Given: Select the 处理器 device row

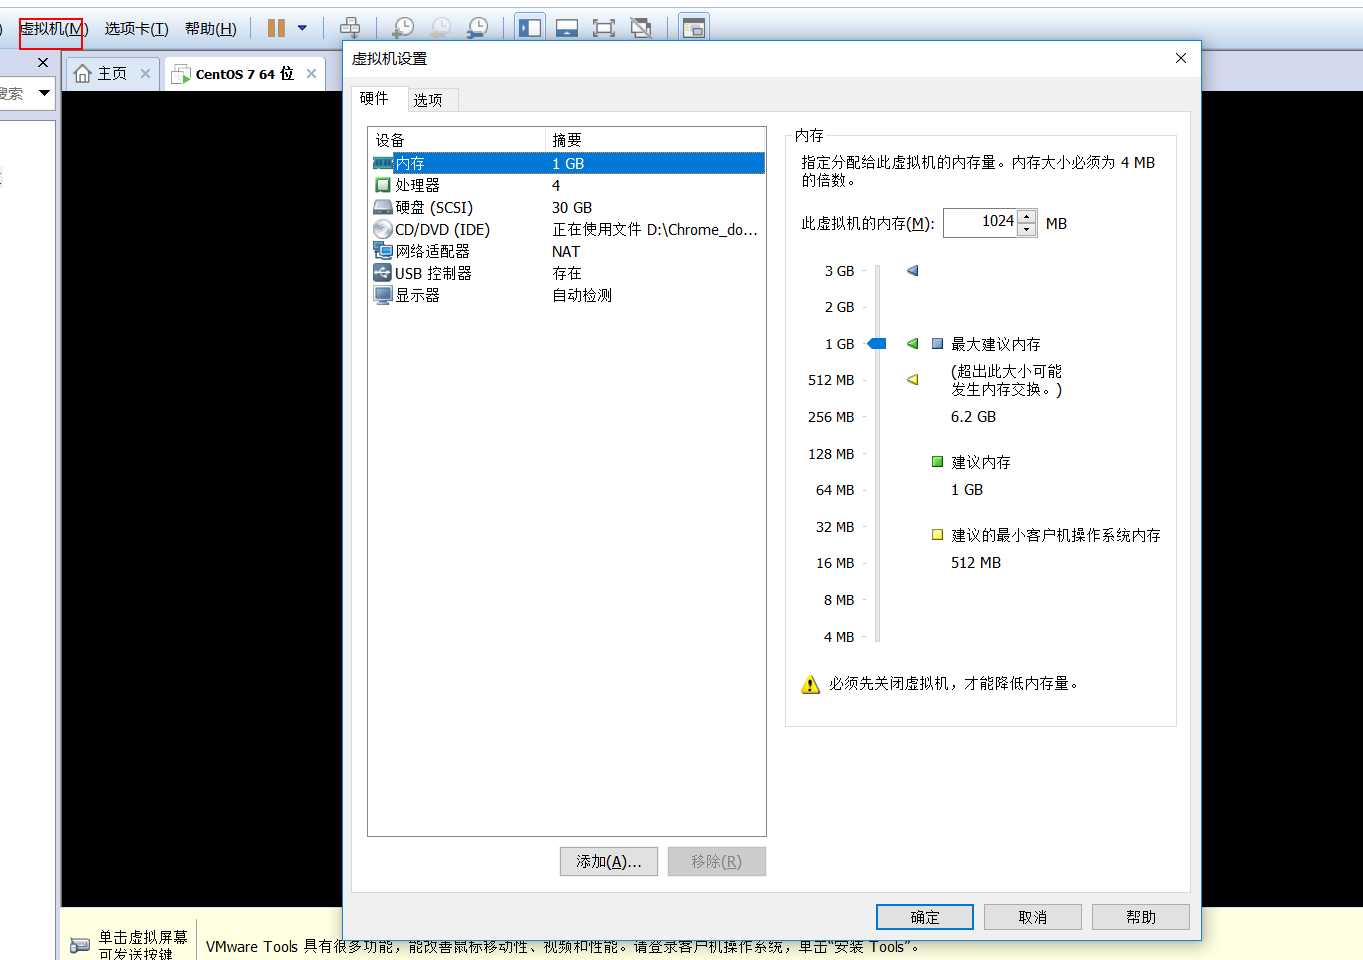Looking at the screenshot, I should pos(568,185).
